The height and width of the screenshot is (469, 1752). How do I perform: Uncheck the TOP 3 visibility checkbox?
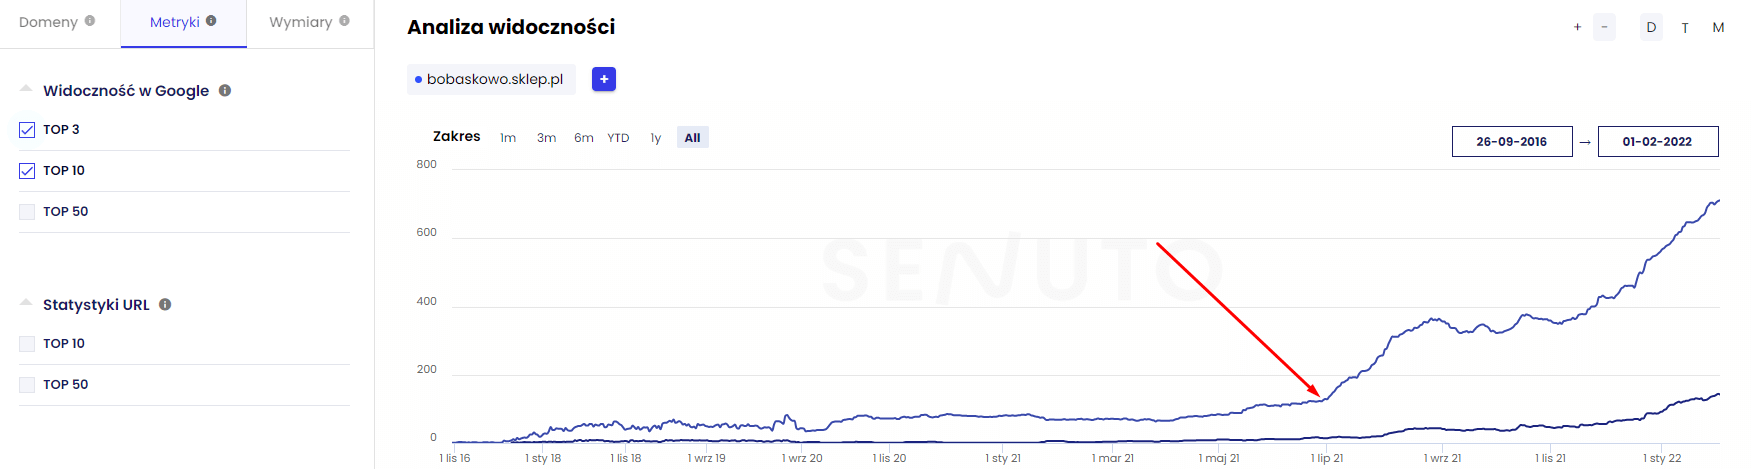coord(27,130)
